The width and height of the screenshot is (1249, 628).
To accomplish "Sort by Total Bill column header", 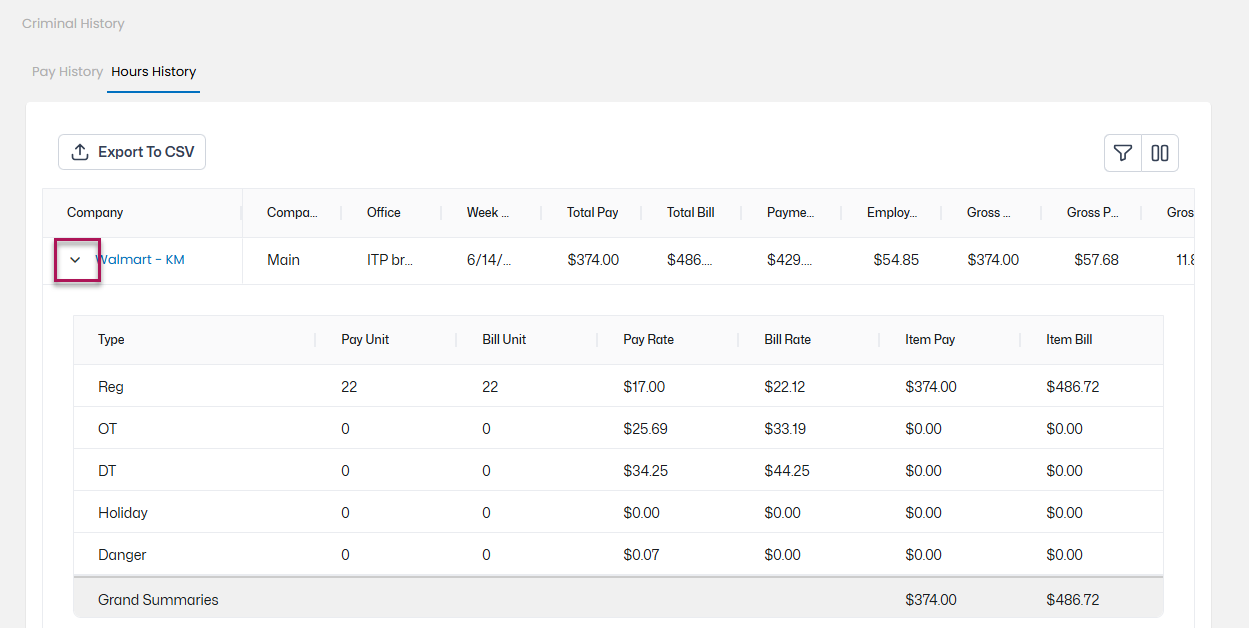I will (x=691, y=213).
